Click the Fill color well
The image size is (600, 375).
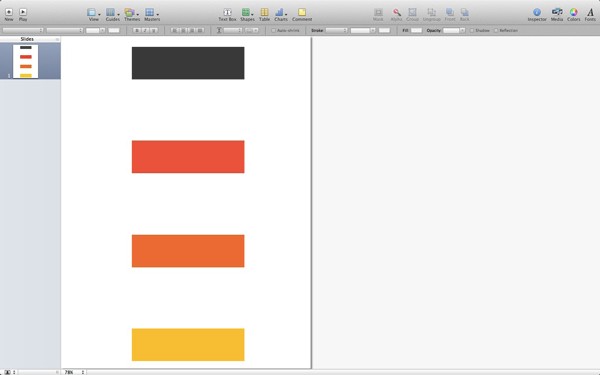(416, 30)
